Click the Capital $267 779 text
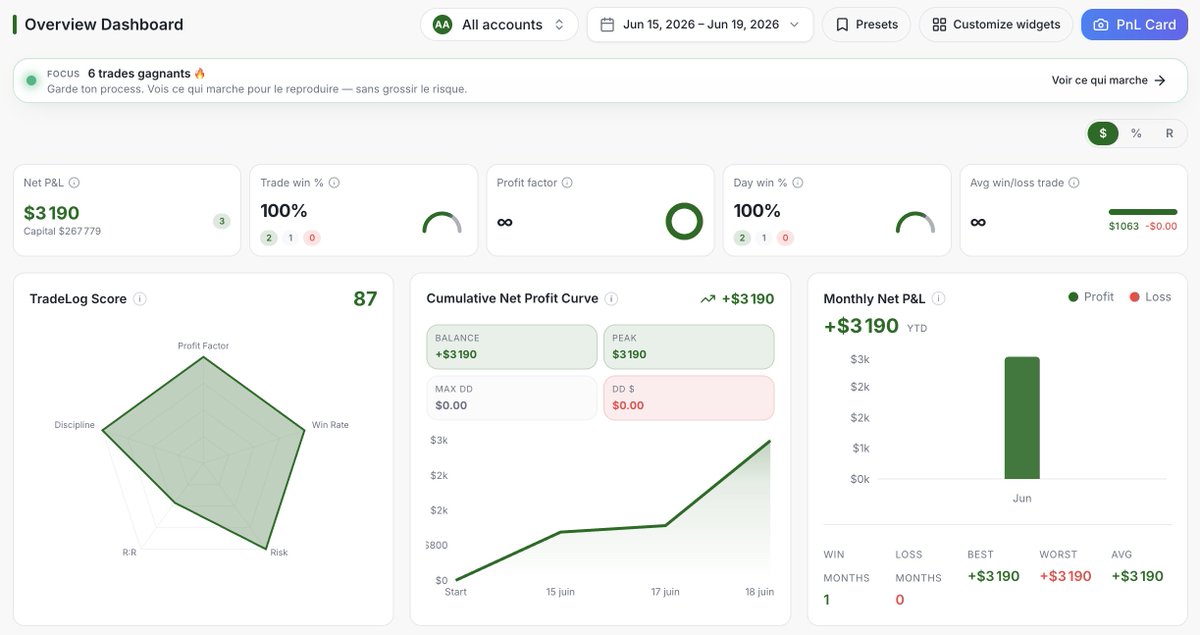This screenshot has height=635, width=1200. click(63, 231)
